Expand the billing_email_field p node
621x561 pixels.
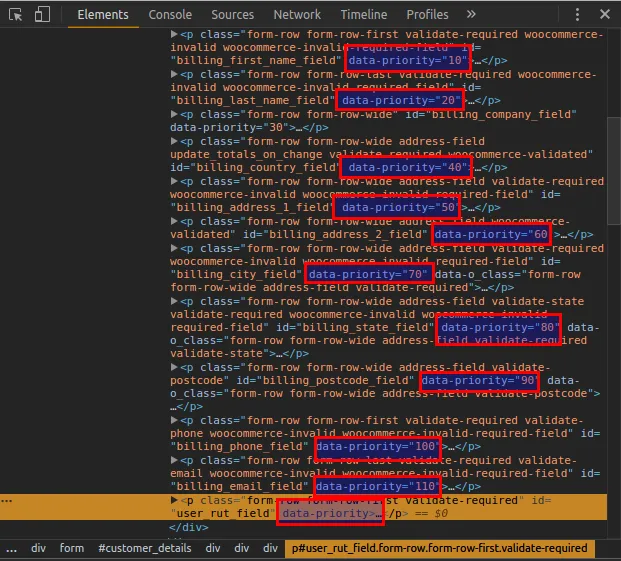(174, 460)
